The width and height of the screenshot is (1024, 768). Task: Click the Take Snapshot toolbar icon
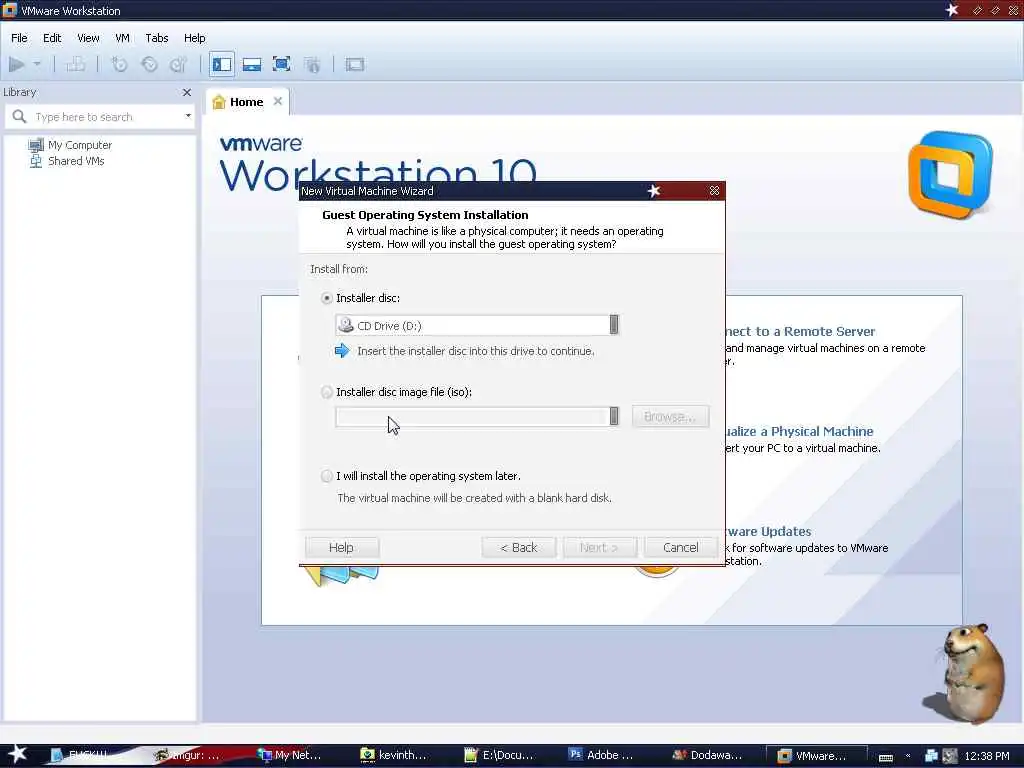120,64
